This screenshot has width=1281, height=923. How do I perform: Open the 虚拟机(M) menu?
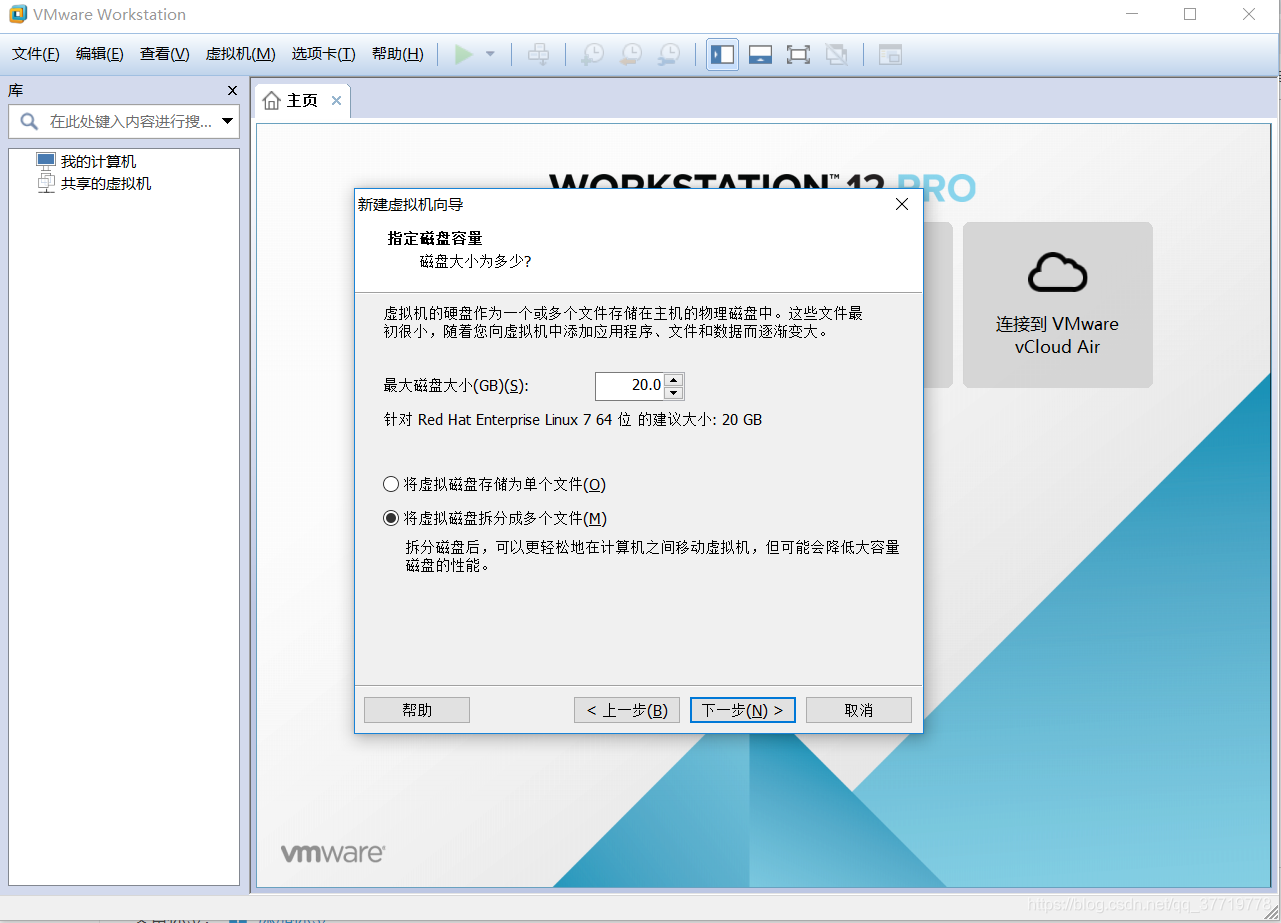(x=240, y=54)
